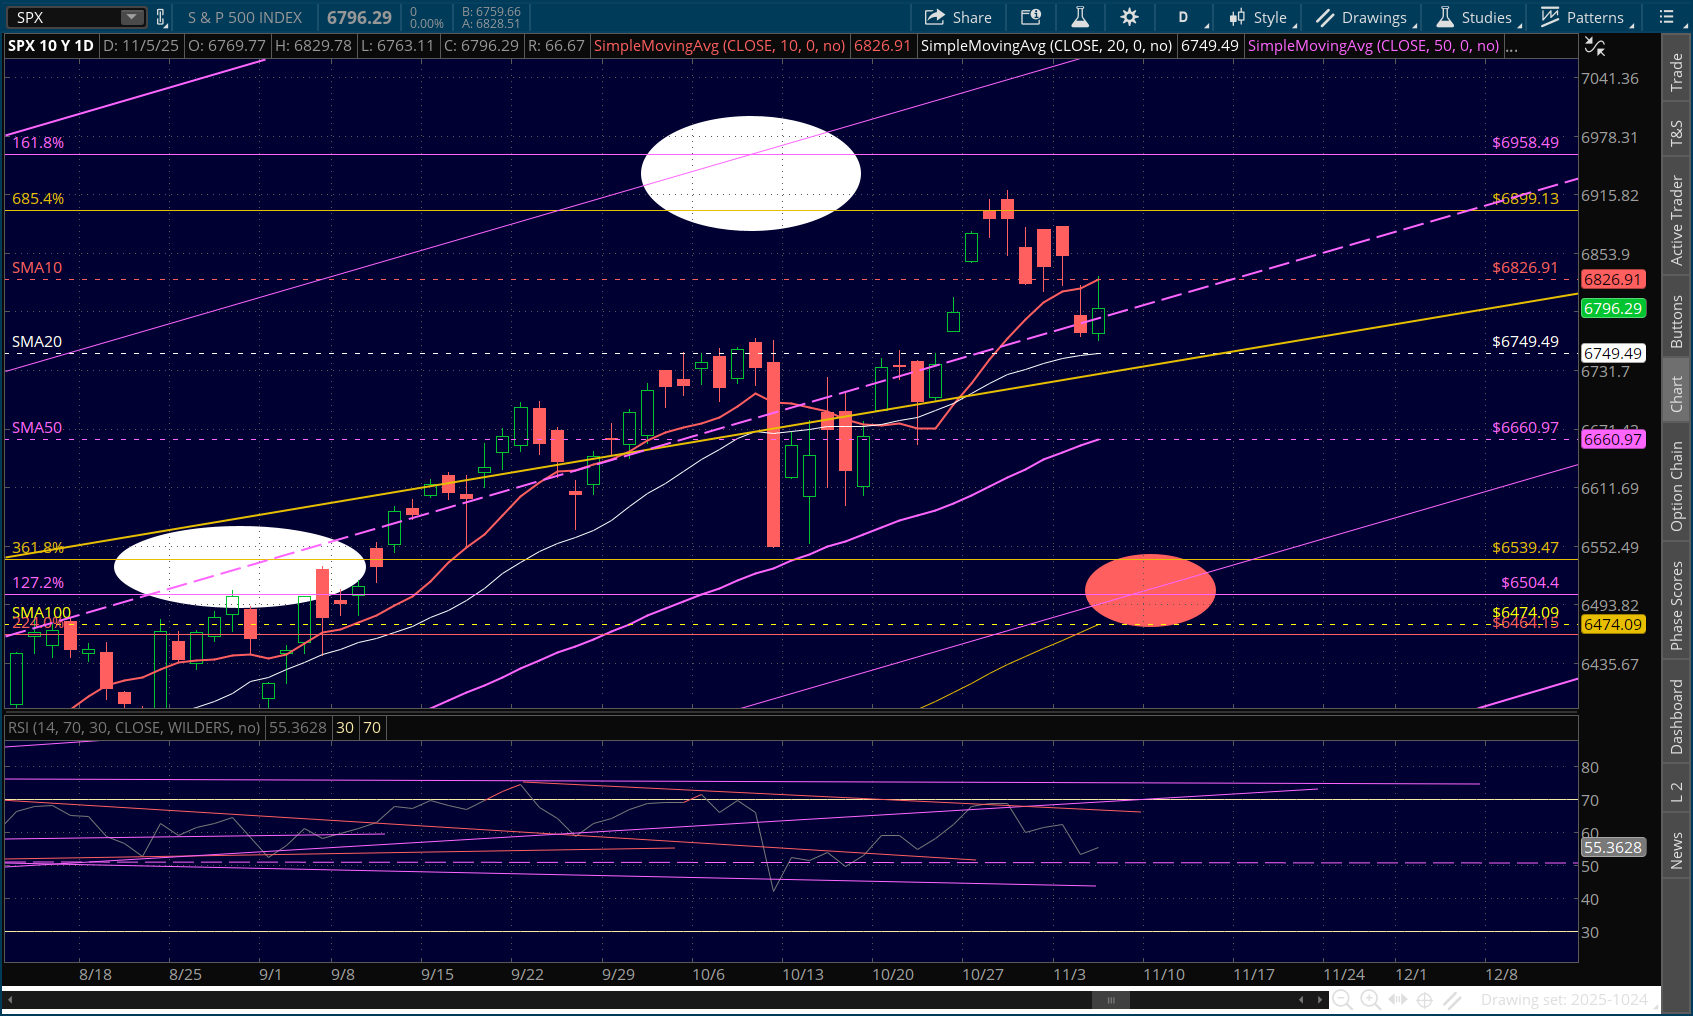Click the 6660.97 magenta price bubble on axis

pos(1612,440)
